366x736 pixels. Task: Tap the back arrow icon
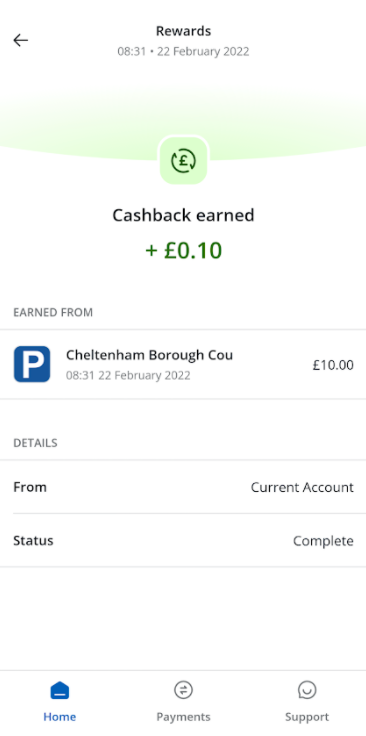pyautogui.click(x=21, y=40)
